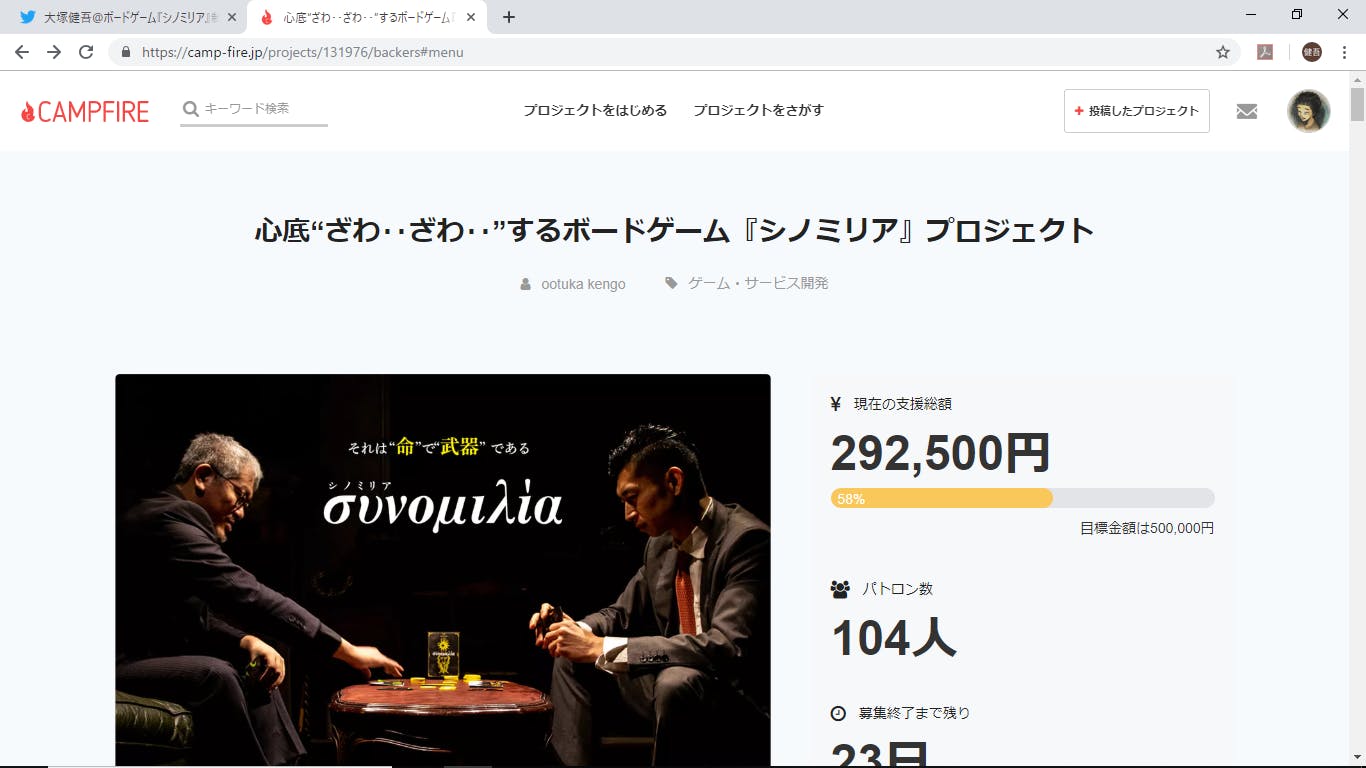This screenshot has width=1366, height=768.
Task: Open the PDF extension icon
Action: [x=1265, y=52]
